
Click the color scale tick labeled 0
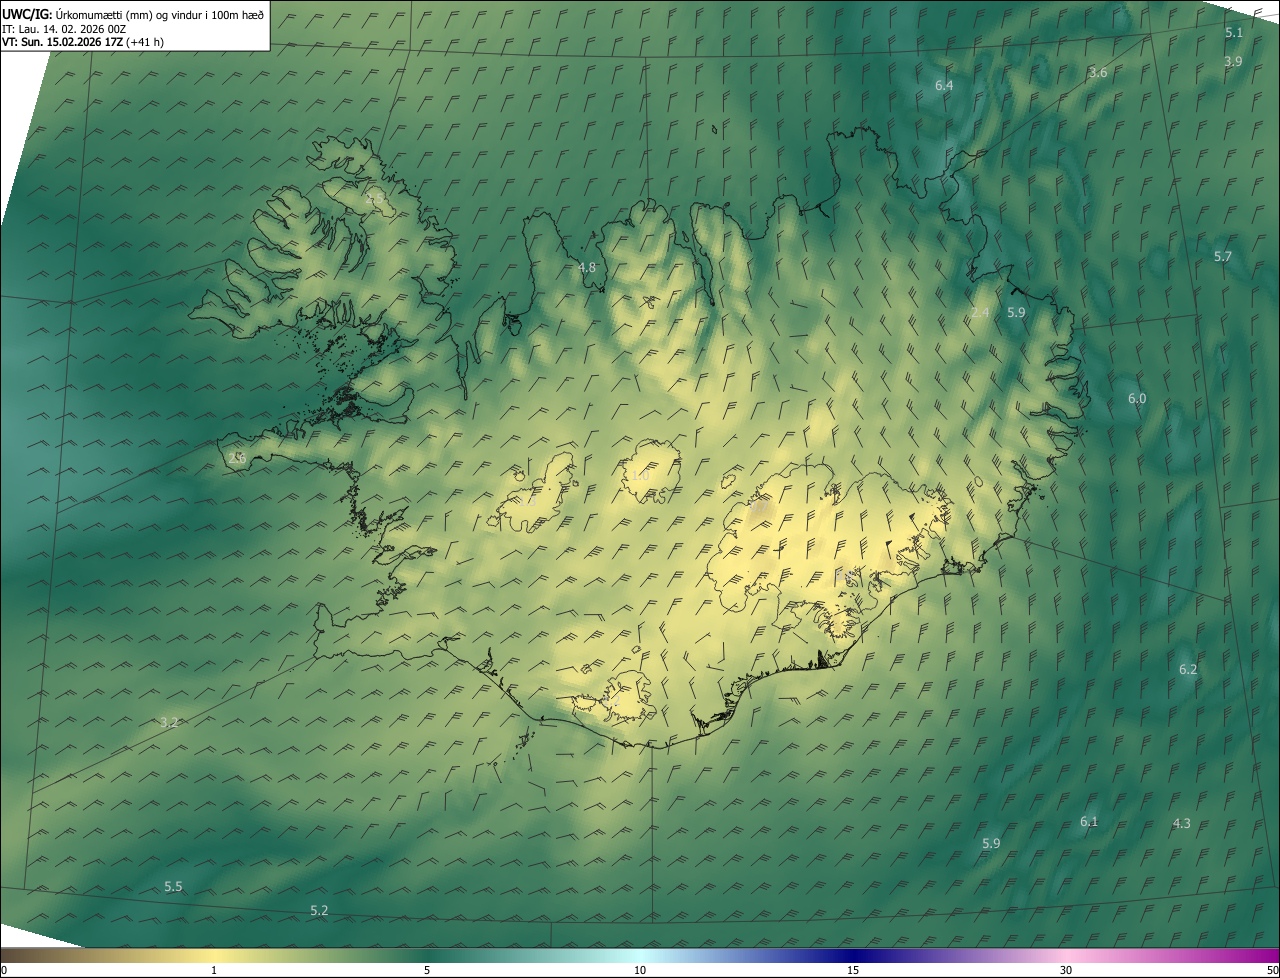pyautogui.click(x=3, y=971)
